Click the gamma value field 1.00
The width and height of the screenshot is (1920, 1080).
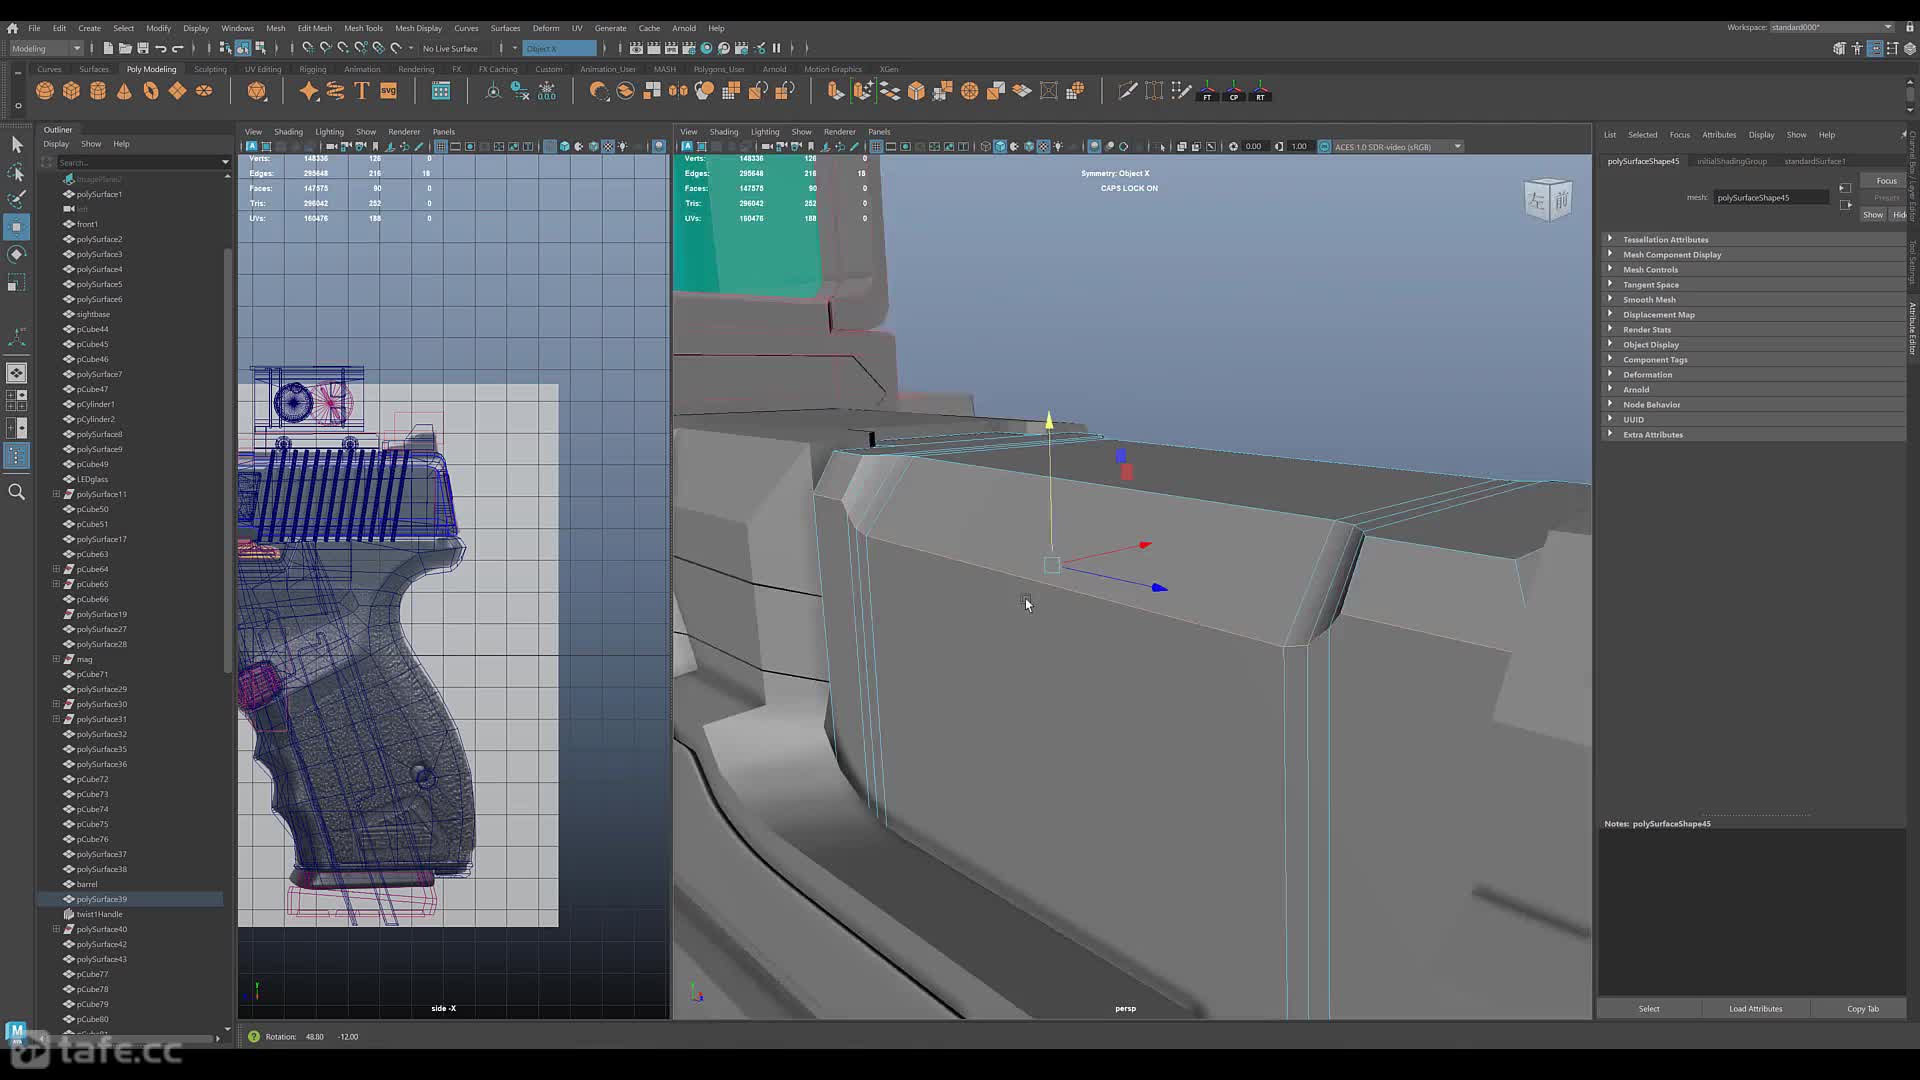pos(1299,147)
